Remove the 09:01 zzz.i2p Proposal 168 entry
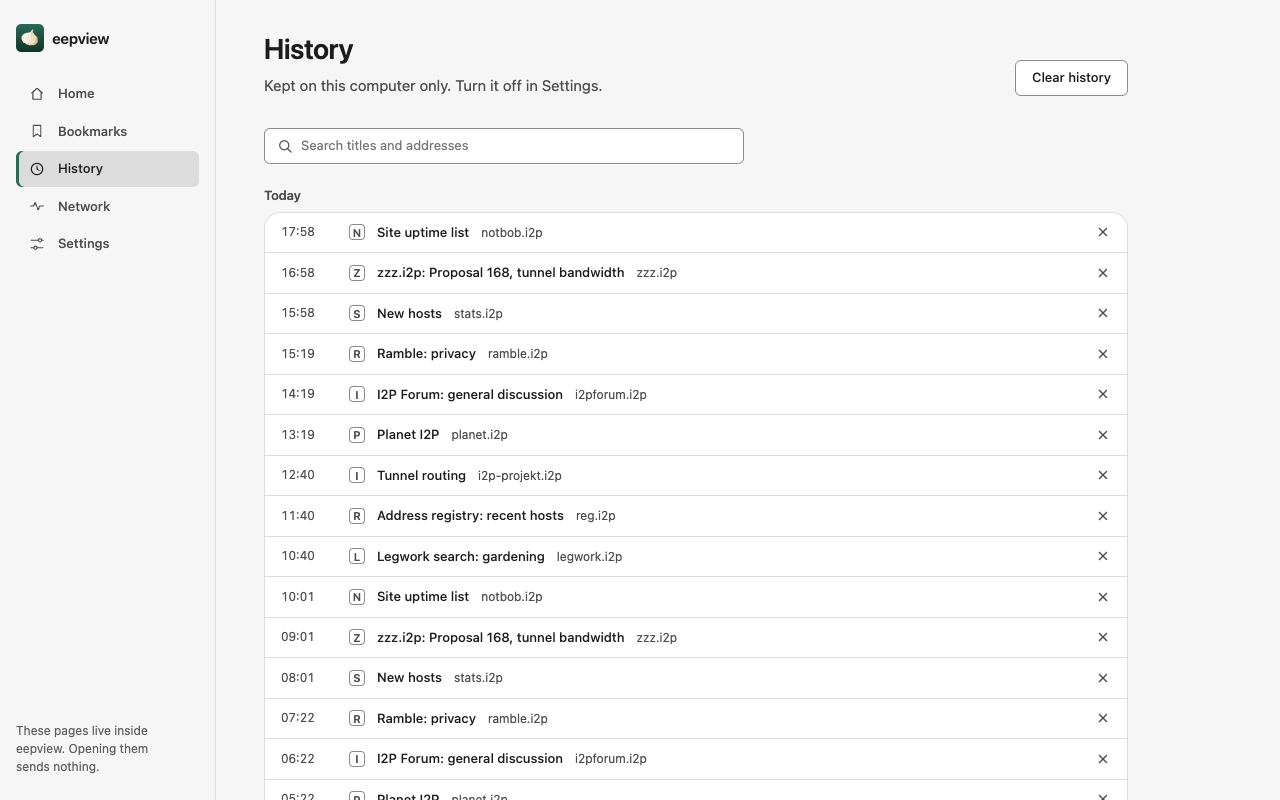The height and width of the screenshot is (800, 1280). (1103, 637)
